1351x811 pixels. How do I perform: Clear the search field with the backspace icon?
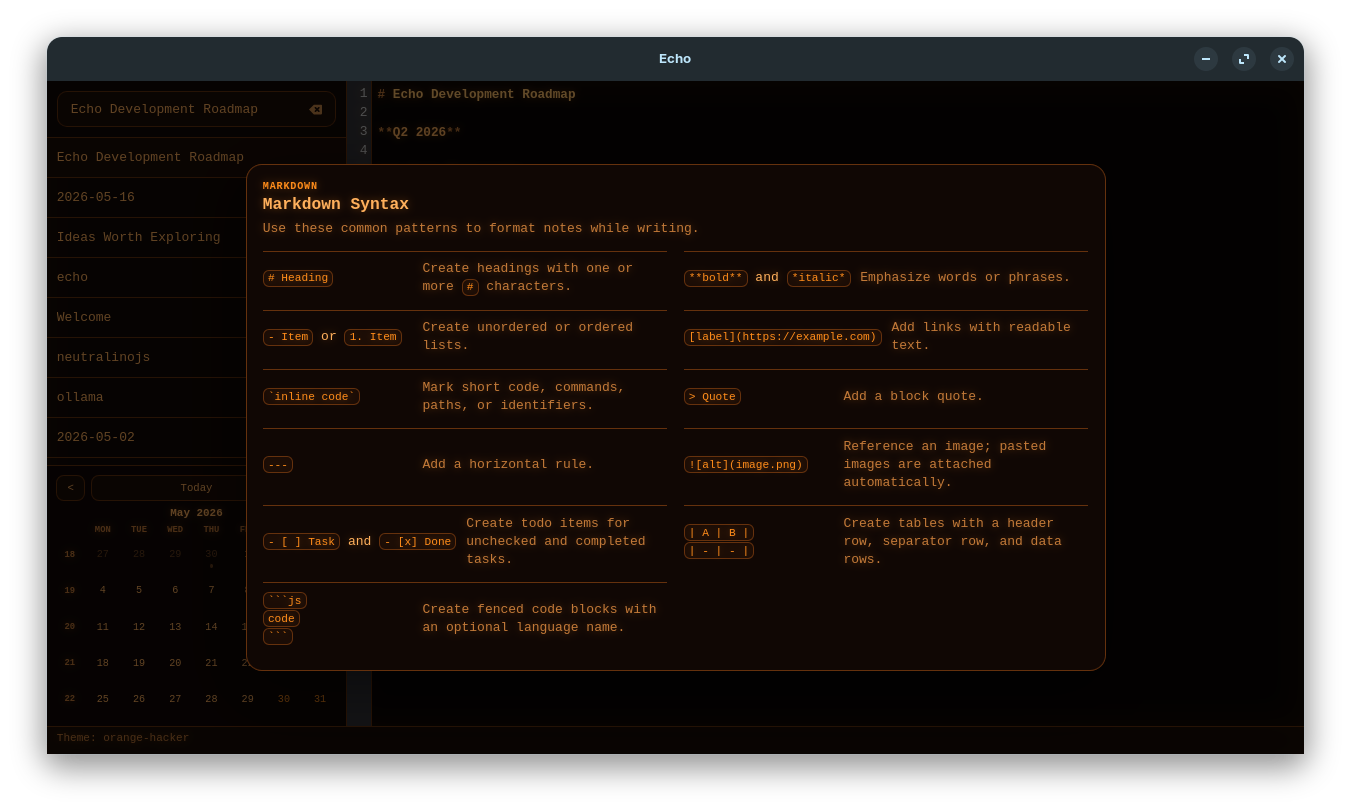(x=315, y=110)
